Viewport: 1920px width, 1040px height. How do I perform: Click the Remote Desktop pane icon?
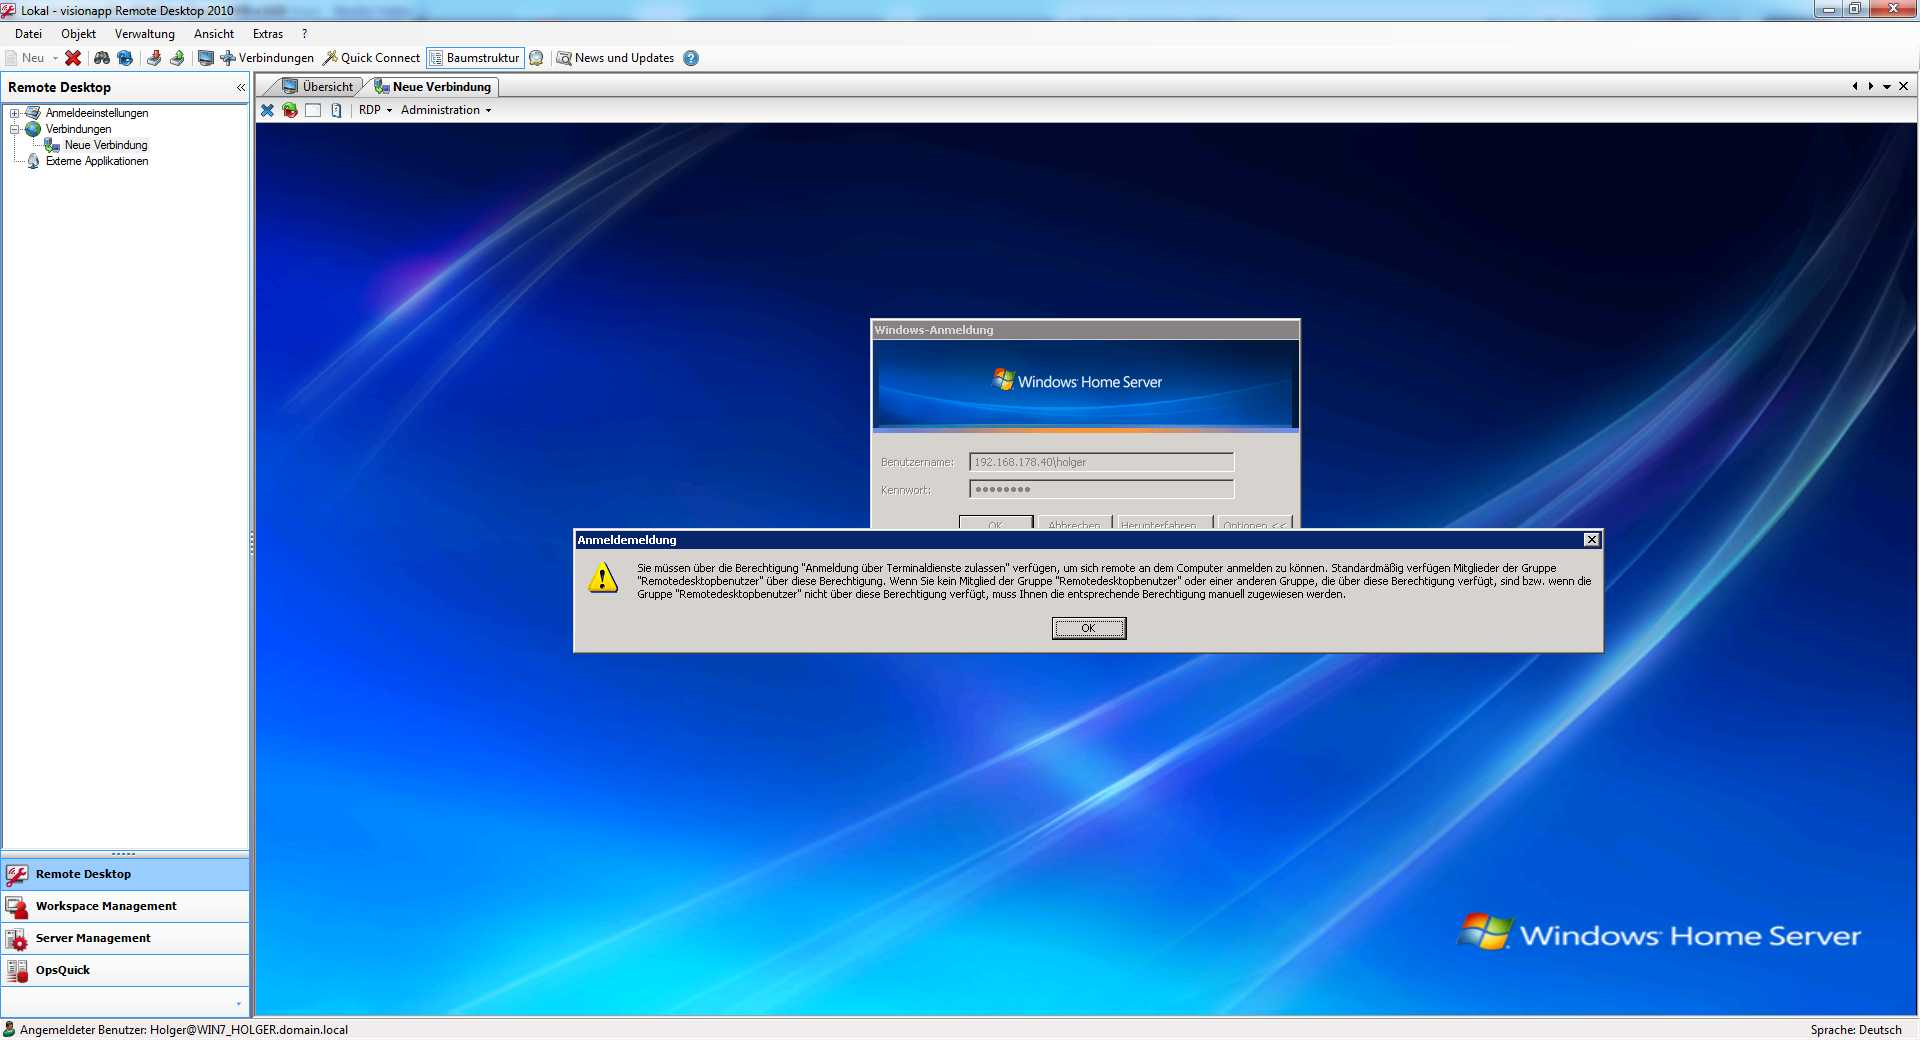tap(17, 875)
